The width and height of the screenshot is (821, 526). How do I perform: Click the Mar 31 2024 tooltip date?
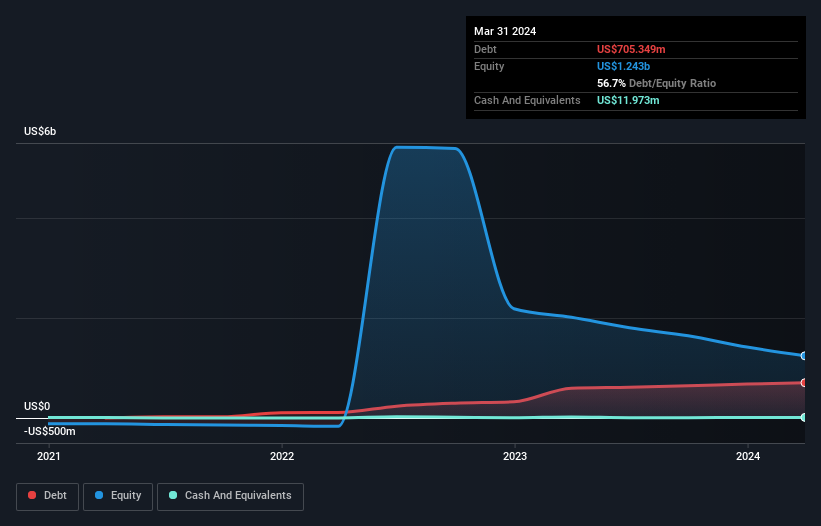click(505, 31)
